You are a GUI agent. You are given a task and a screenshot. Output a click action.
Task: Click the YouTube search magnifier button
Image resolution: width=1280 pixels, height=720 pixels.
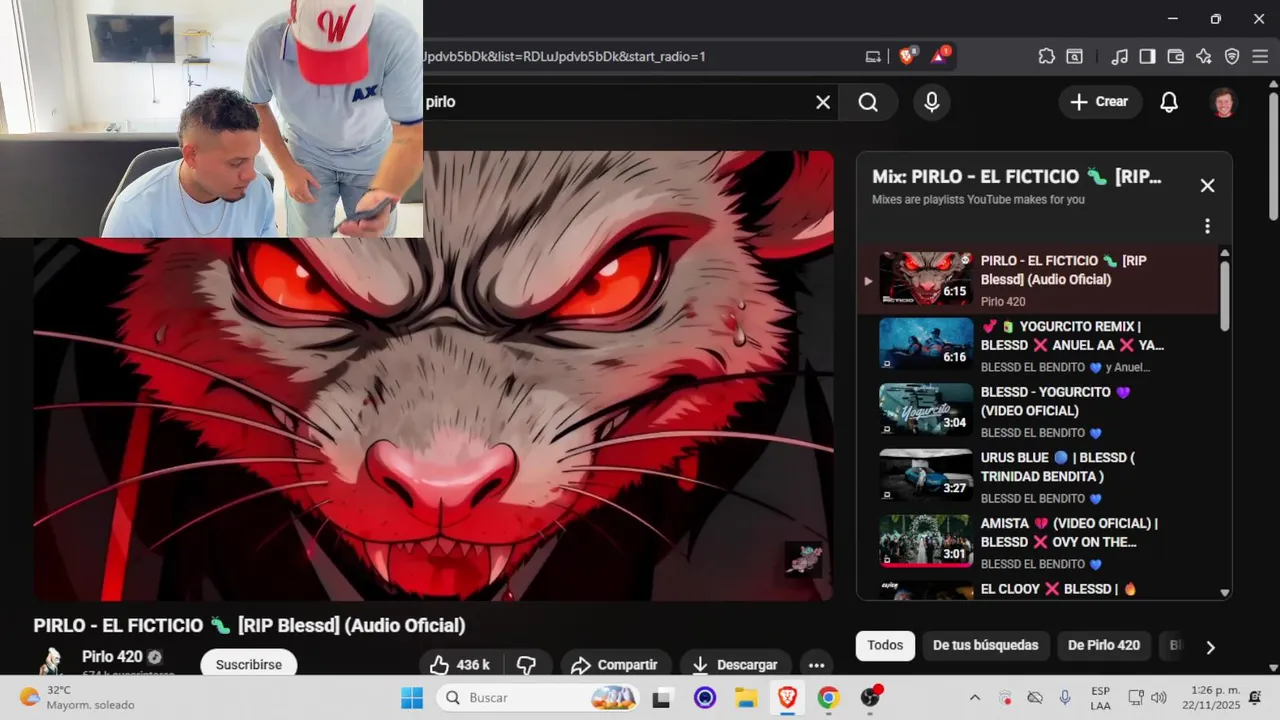point(868,102)
